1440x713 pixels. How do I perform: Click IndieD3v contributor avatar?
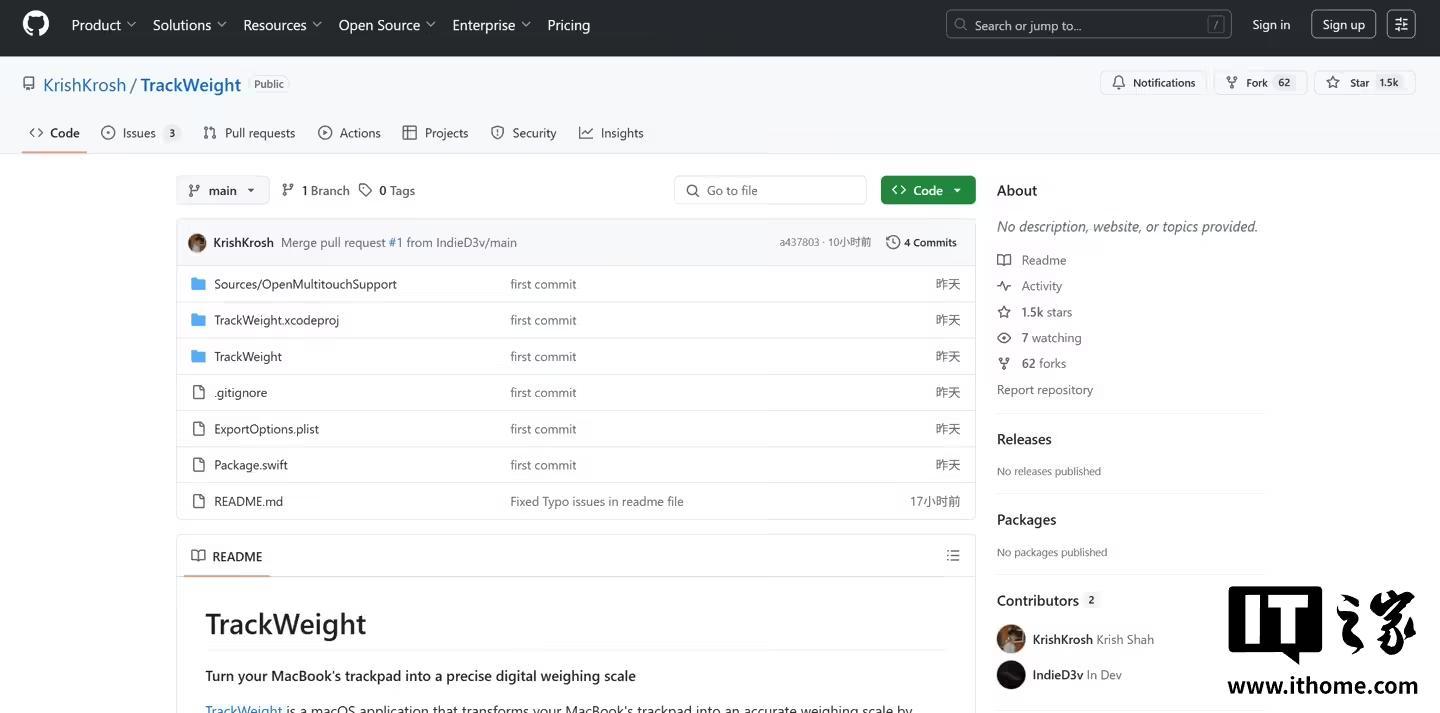1011,675
